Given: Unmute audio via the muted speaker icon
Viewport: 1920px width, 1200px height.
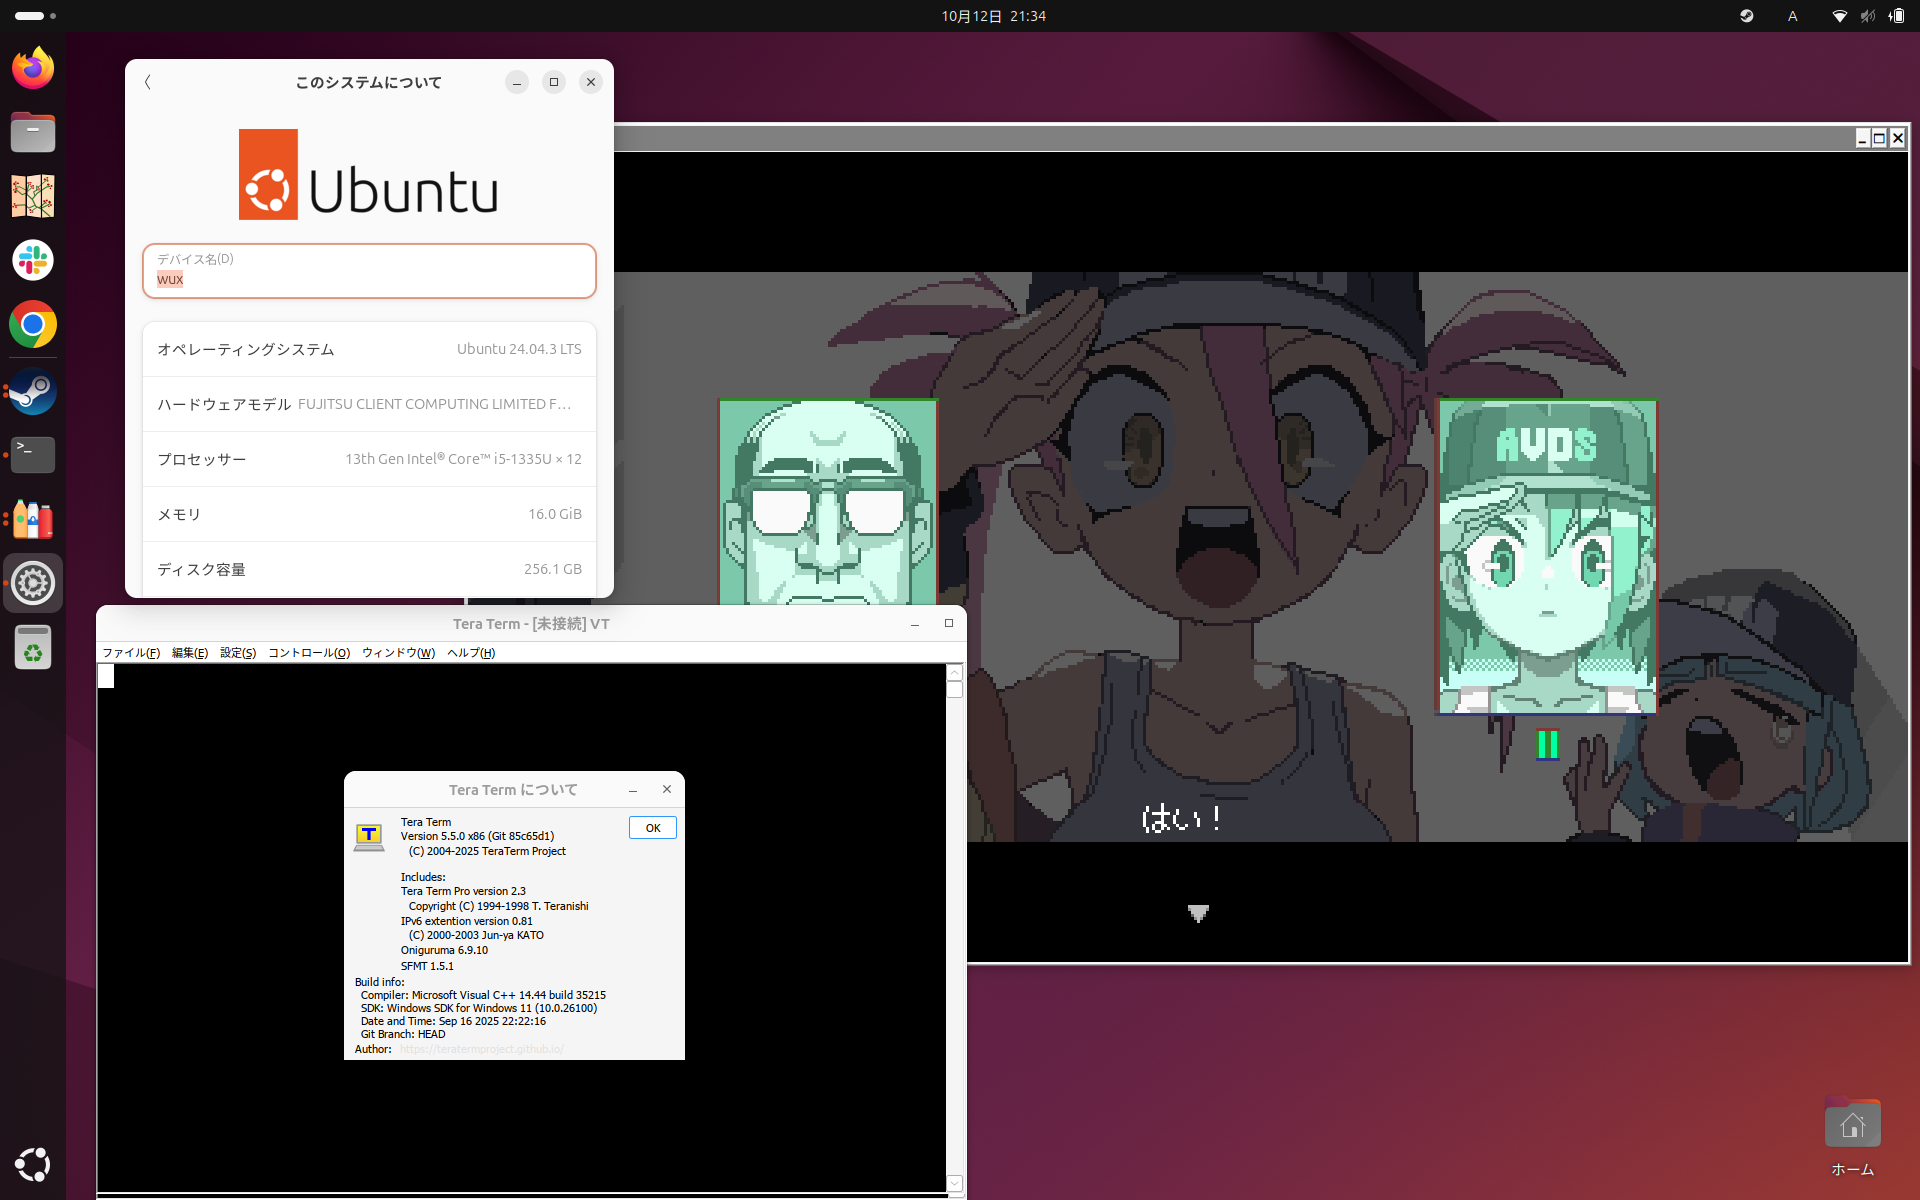Looking at the screenshot, I should 1868,16.
